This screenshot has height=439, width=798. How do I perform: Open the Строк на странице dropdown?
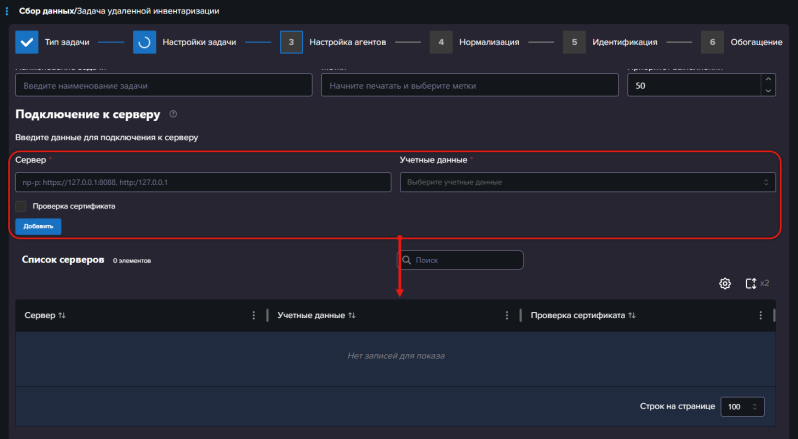742,407
